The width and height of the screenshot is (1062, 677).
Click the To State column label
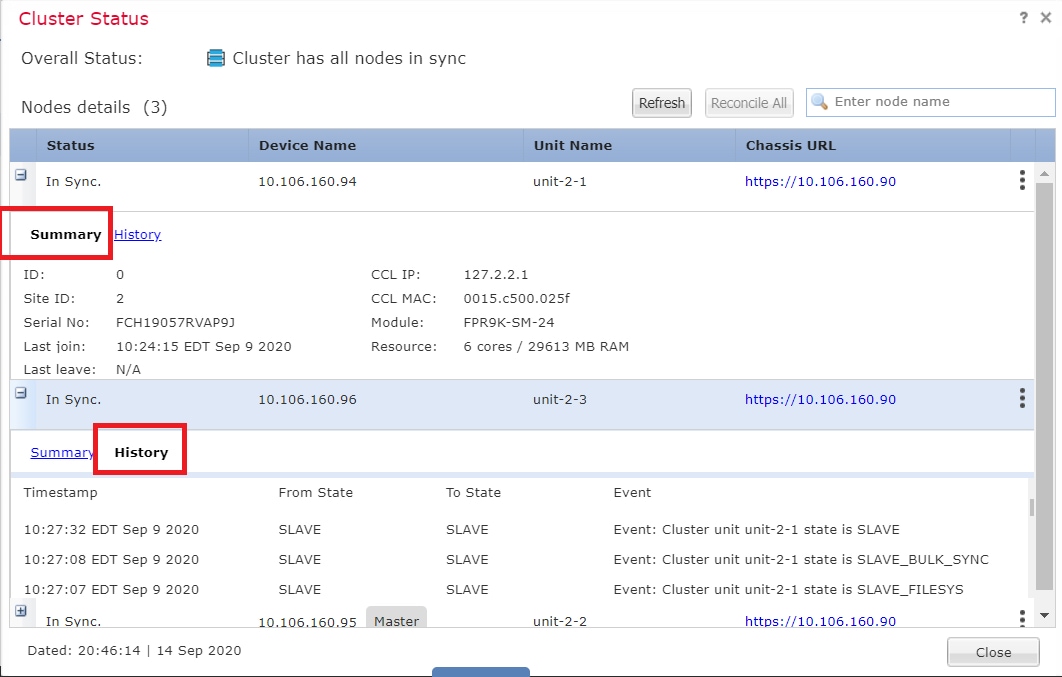point(473,492)
